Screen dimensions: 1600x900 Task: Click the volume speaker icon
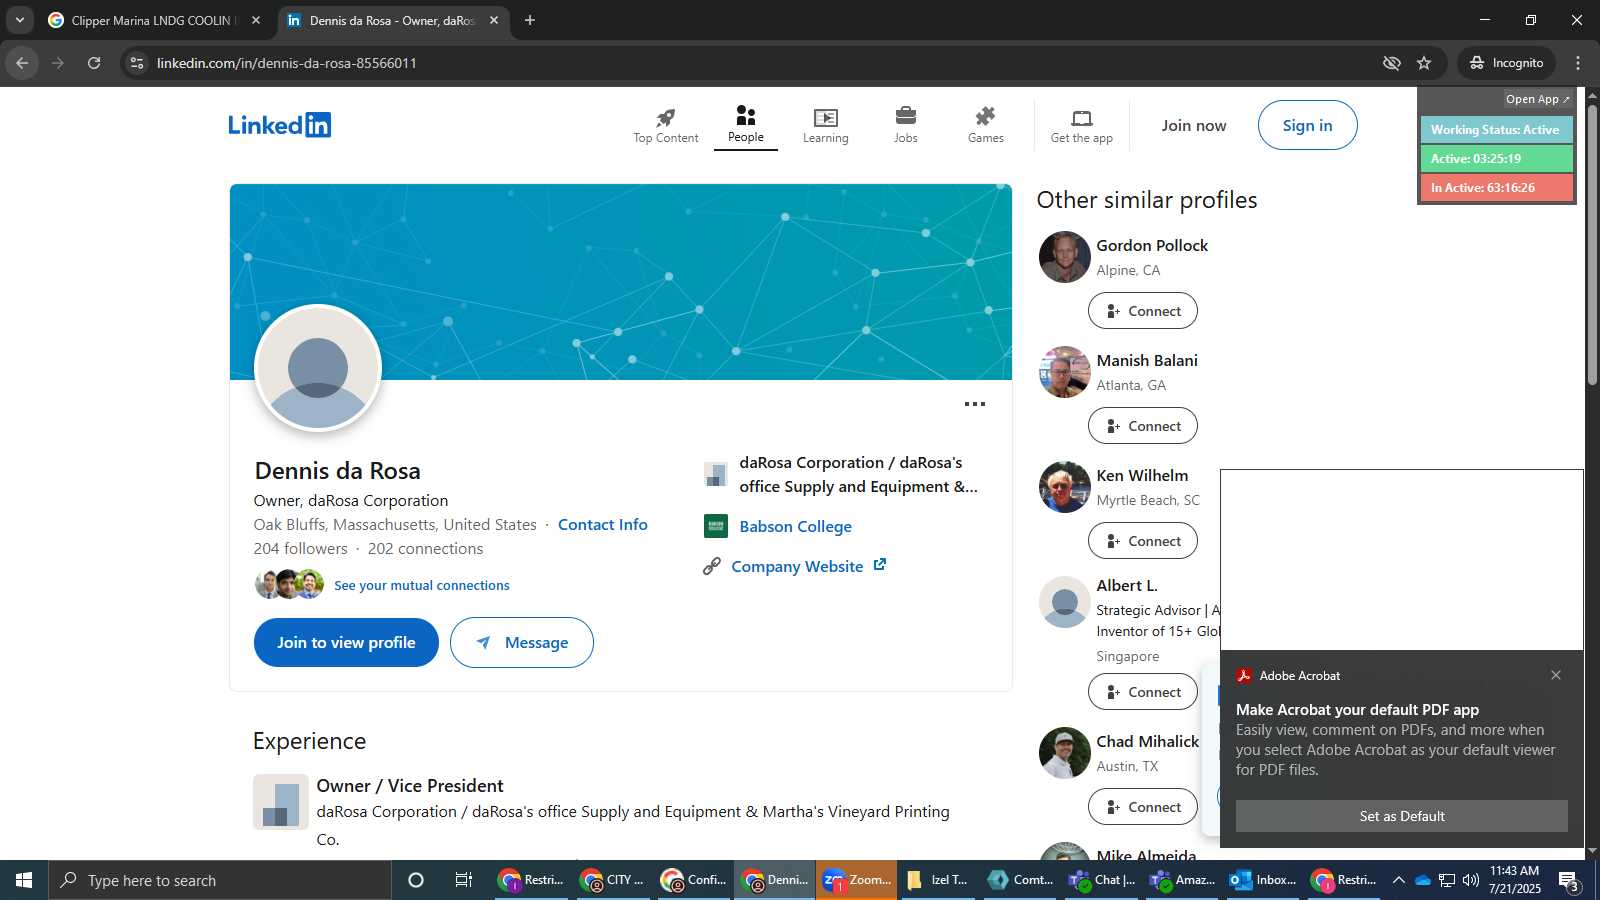(1471, 880)
